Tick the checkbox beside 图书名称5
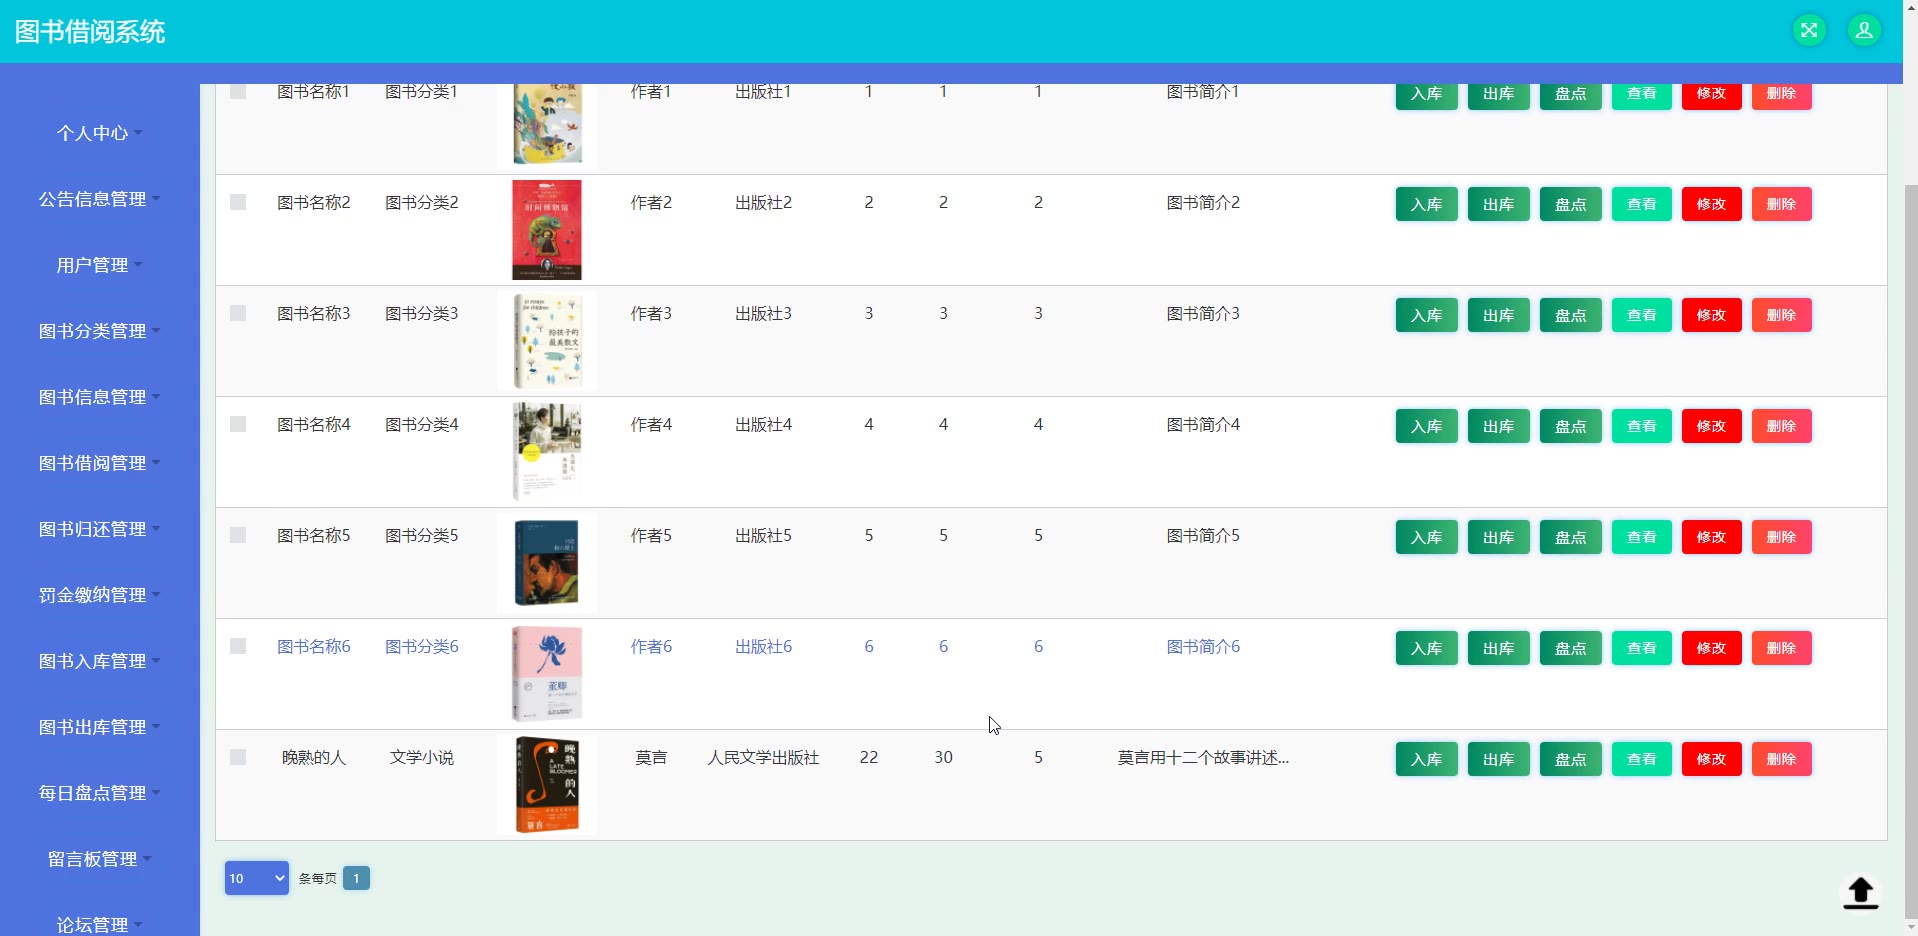The height and width of the screenshot is (936, 1918). [238, 535]
